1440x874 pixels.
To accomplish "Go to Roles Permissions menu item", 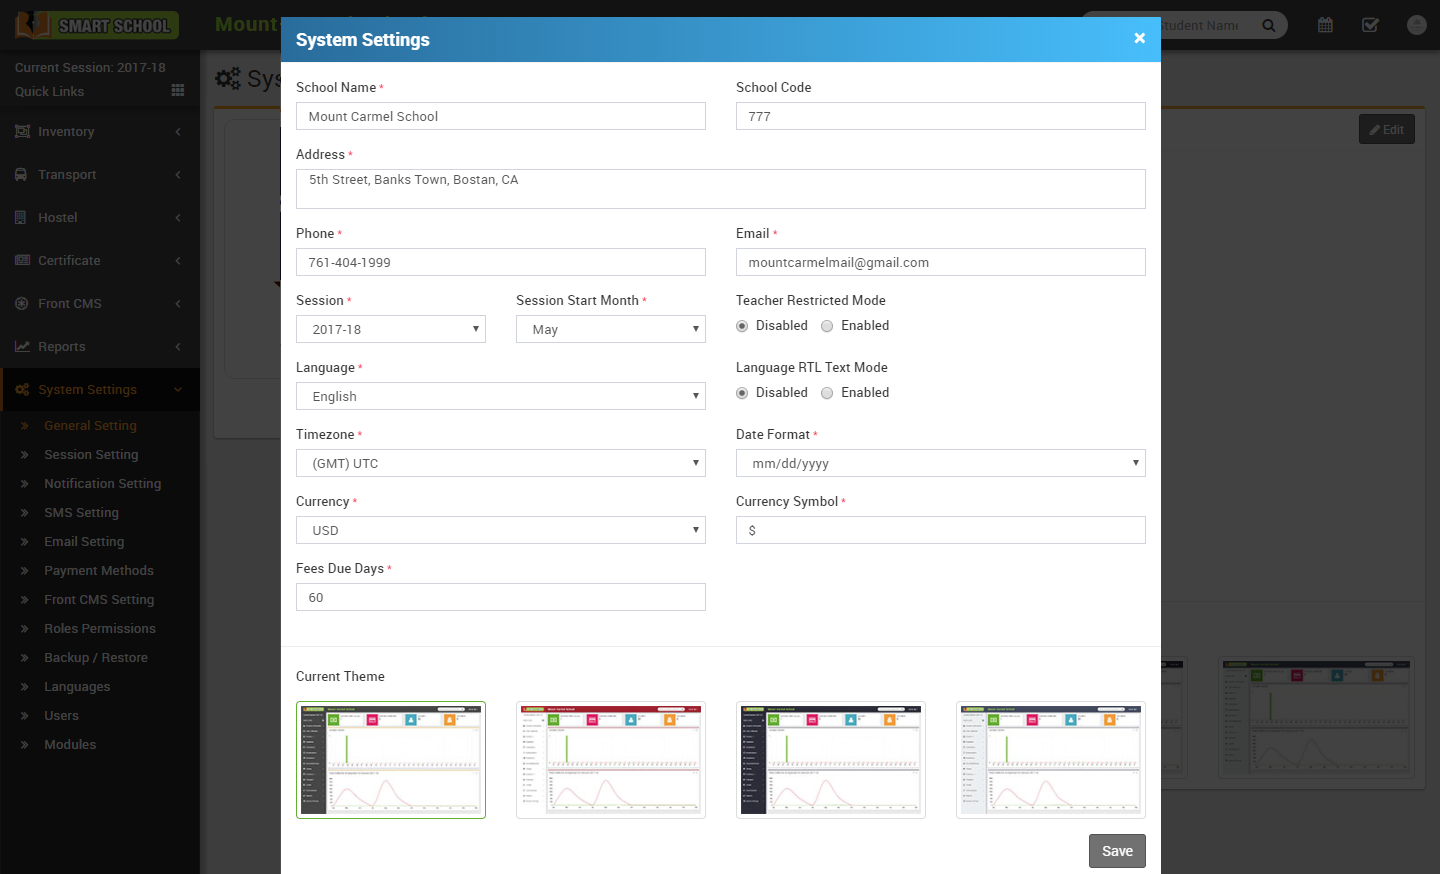I will pyautogui.click(x=99, y=628).
